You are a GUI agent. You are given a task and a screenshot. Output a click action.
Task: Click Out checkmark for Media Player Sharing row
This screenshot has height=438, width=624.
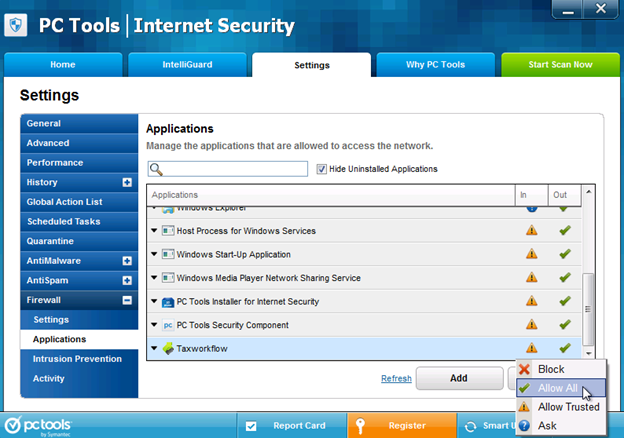click(565, 277)
